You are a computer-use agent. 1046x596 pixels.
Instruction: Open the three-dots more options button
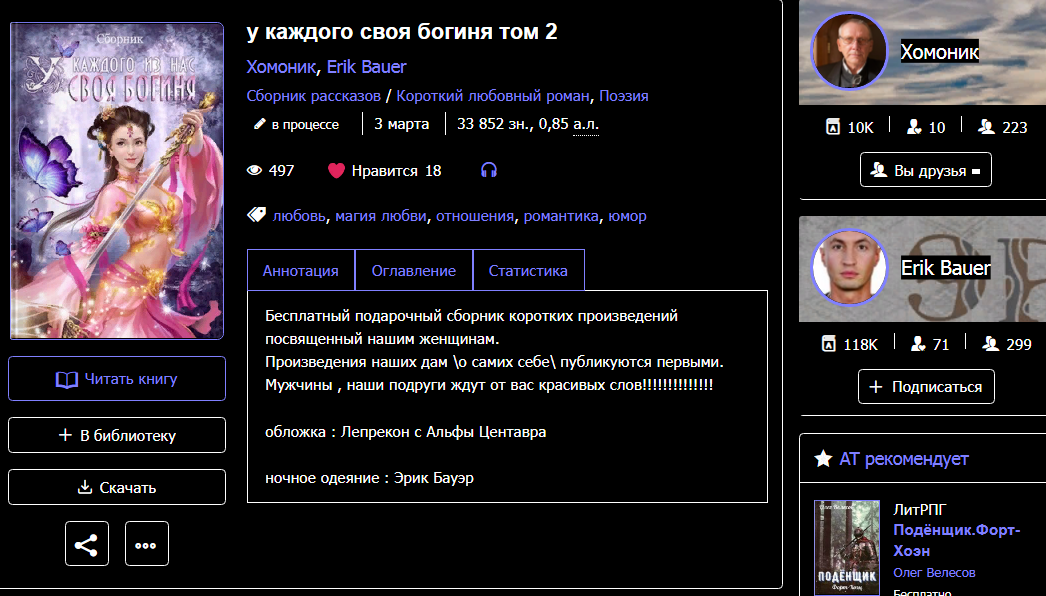[147, 544]
